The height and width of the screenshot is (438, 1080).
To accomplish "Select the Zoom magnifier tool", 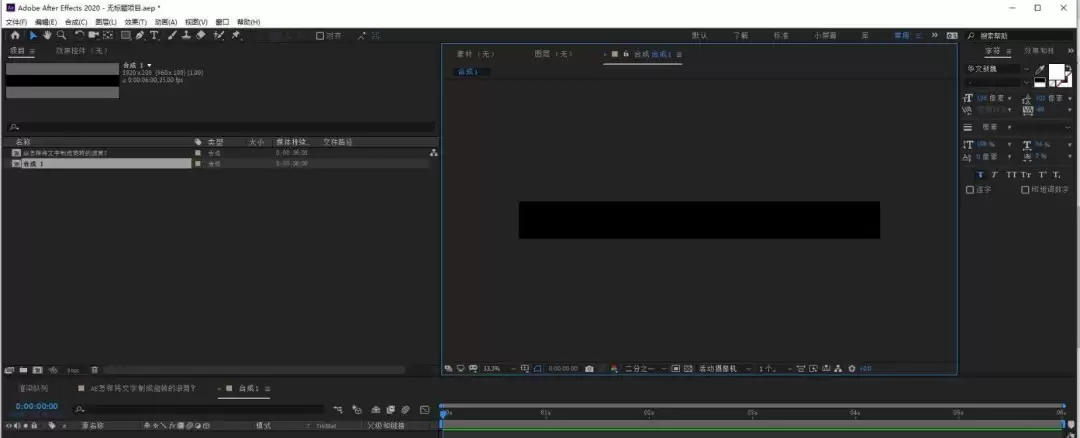I will [61, 35].
